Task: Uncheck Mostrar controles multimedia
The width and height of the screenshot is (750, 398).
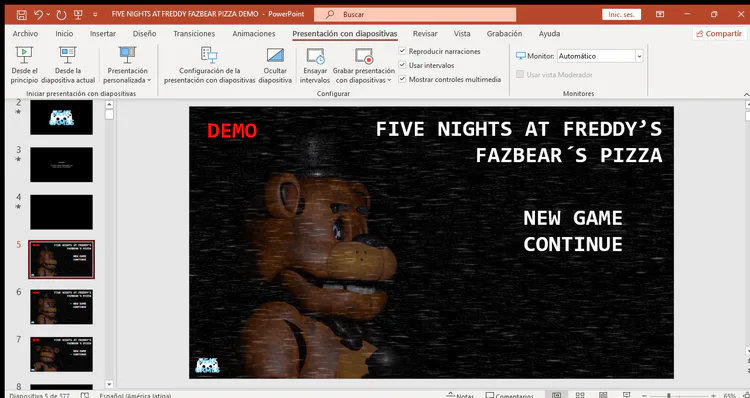Action: (402, 79)
